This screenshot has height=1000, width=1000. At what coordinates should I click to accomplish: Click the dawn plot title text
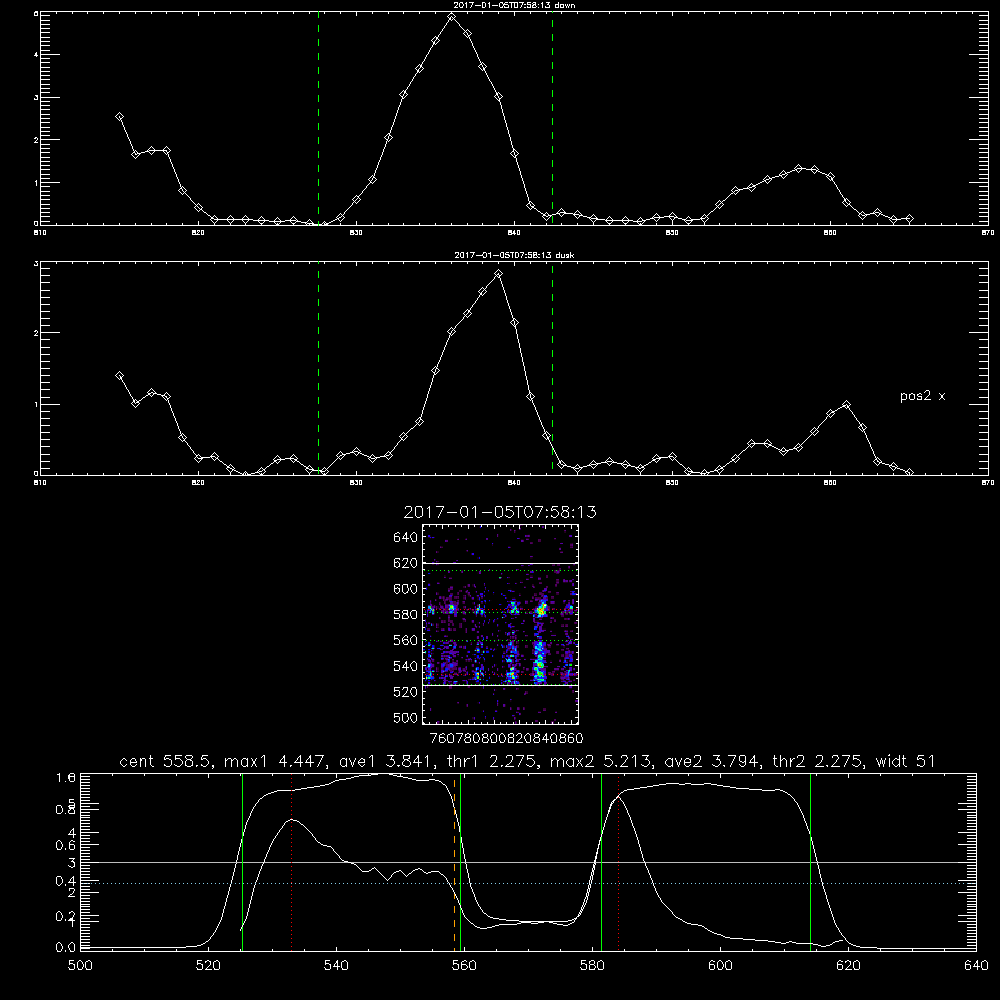tap(514, 5)
